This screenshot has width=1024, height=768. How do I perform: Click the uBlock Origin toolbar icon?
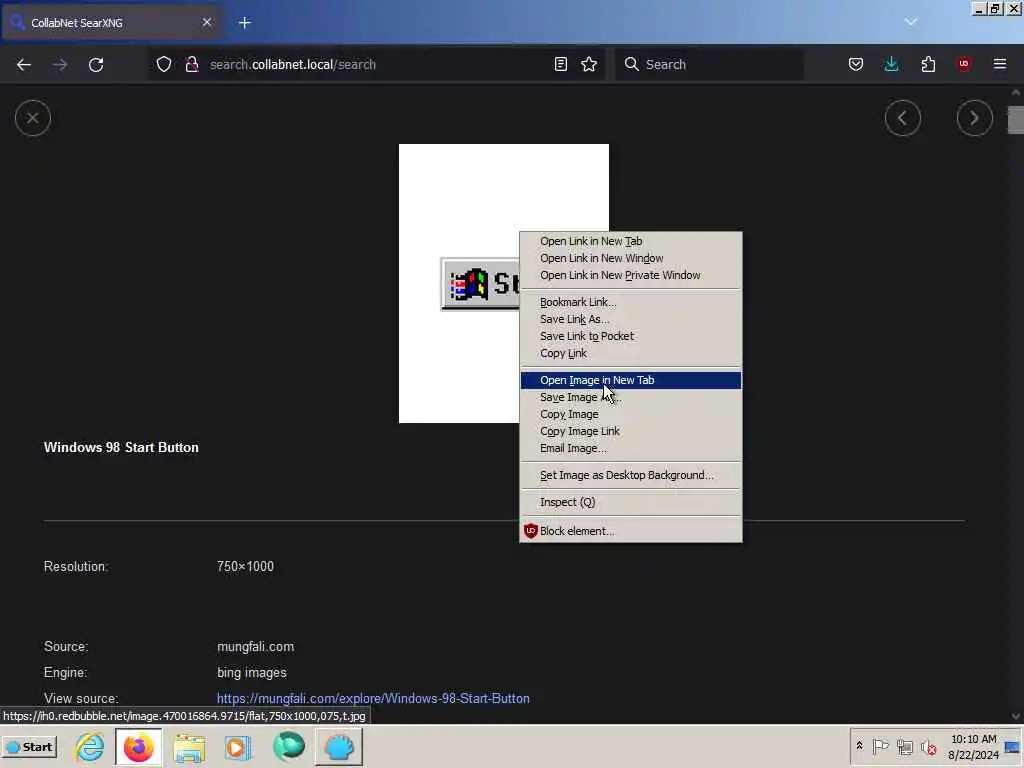[x=964, y=64]
